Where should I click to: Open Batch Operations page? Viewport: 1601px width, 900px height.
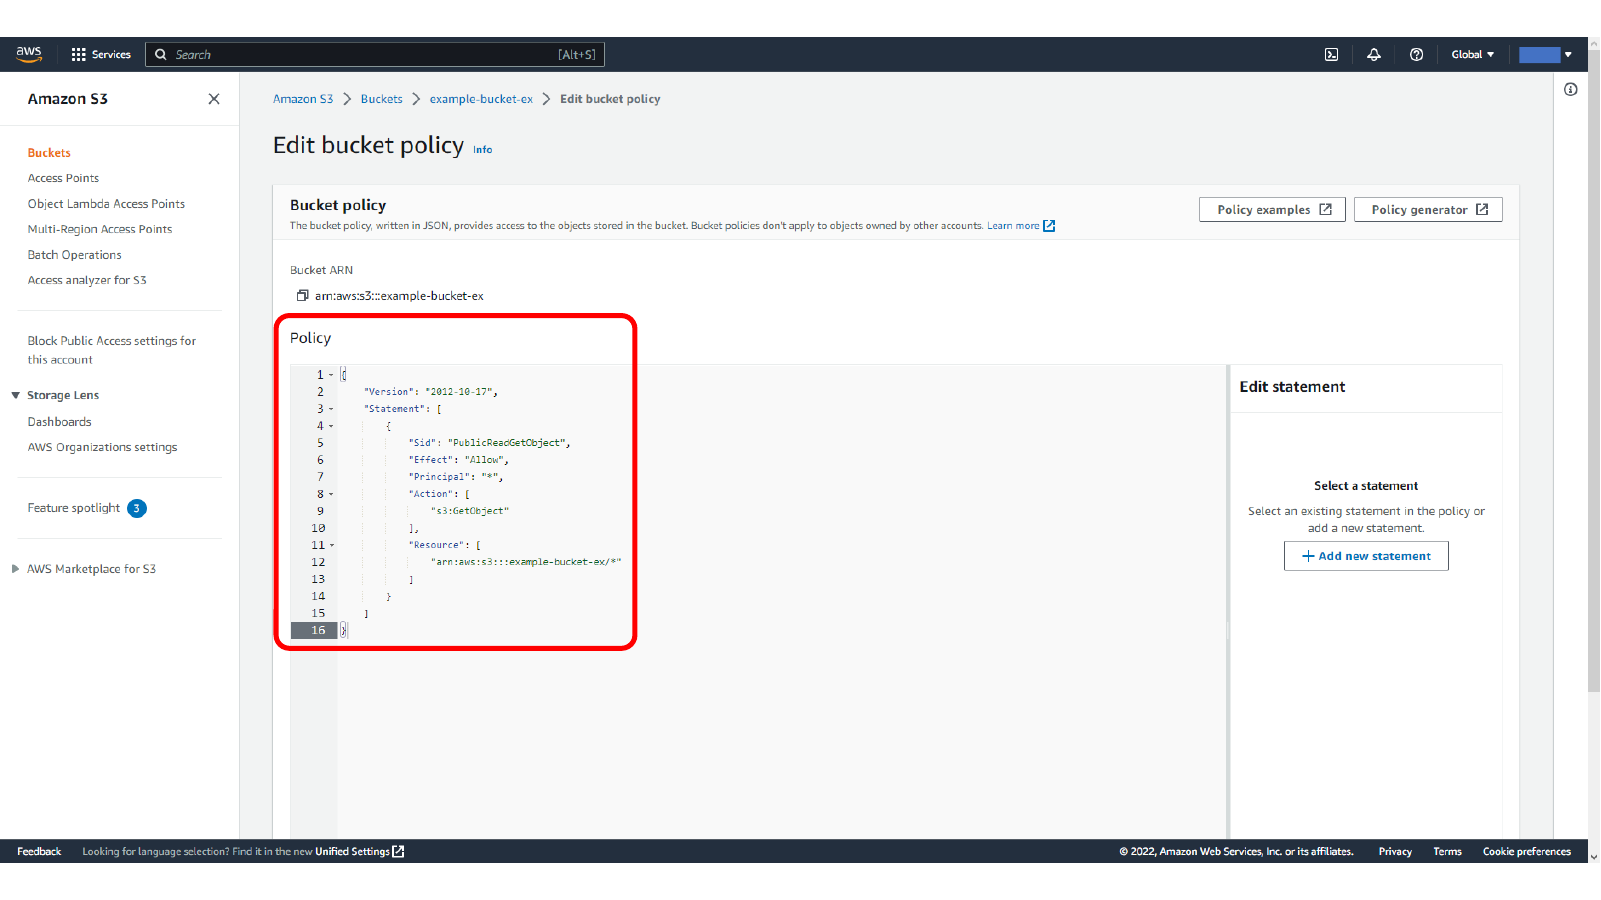coord(74,255)
